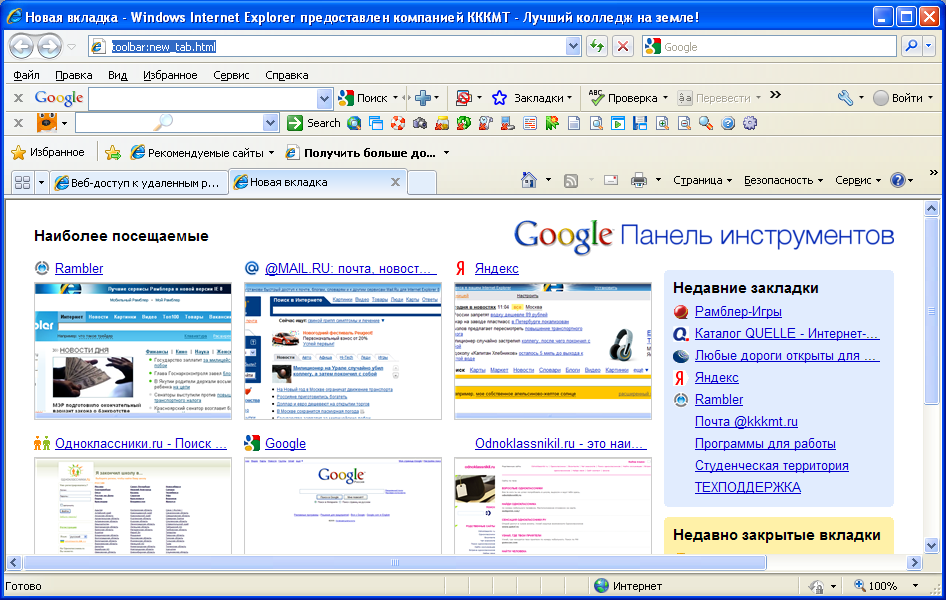
Task: Open the Избранное menu in menu bar
Action: (x=170, y=75)
